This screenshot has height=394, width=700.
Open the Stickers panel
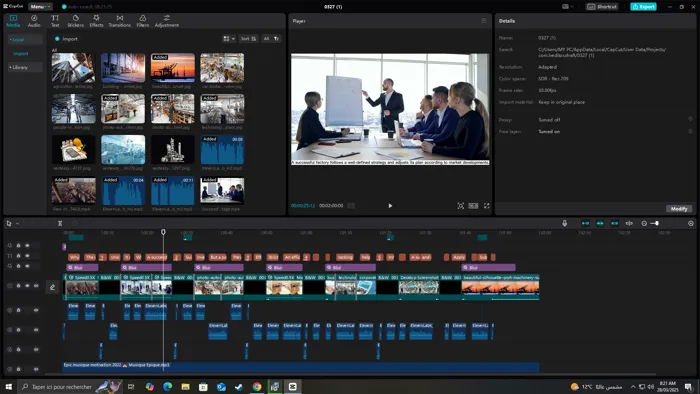tap(75, 21)
